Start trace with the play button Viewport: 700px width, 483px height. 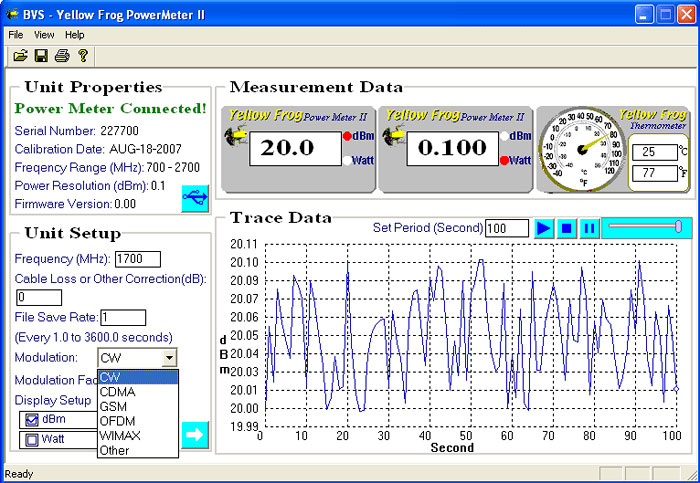[x=543, y=229]
